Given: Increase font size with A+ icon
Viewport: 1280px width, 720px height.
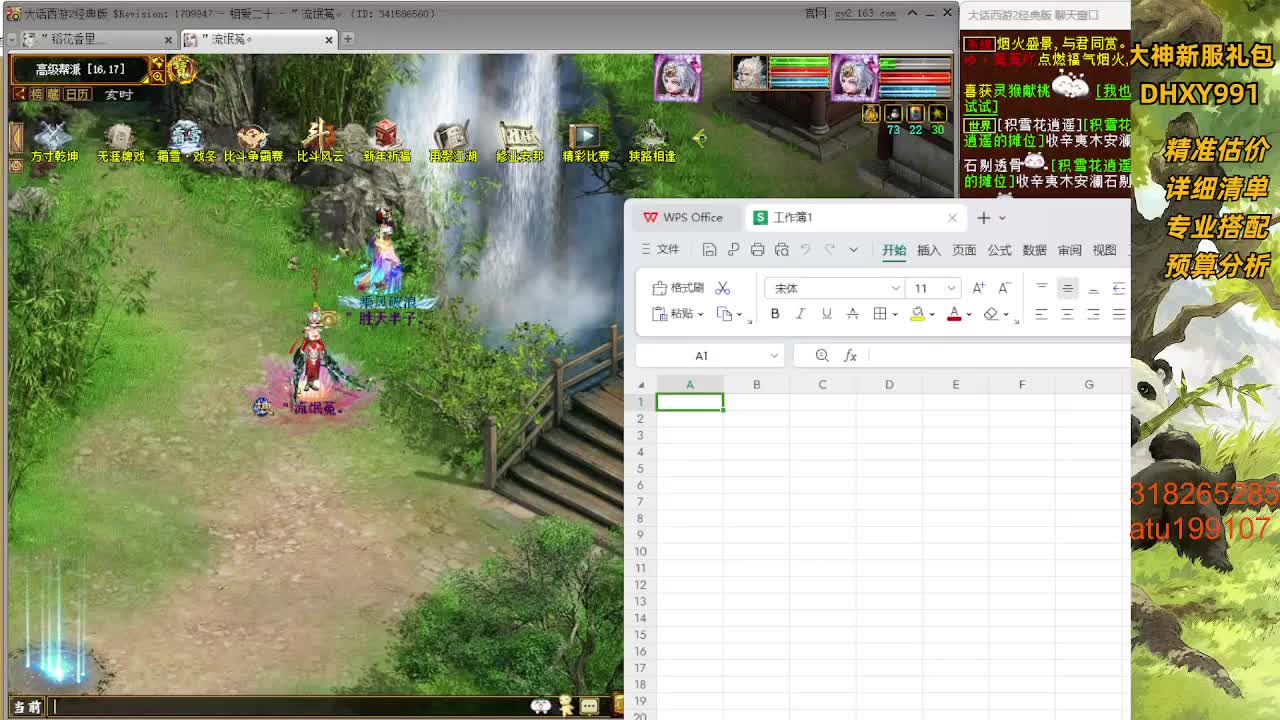Looking at the screenshot, I should click(979, 288).
